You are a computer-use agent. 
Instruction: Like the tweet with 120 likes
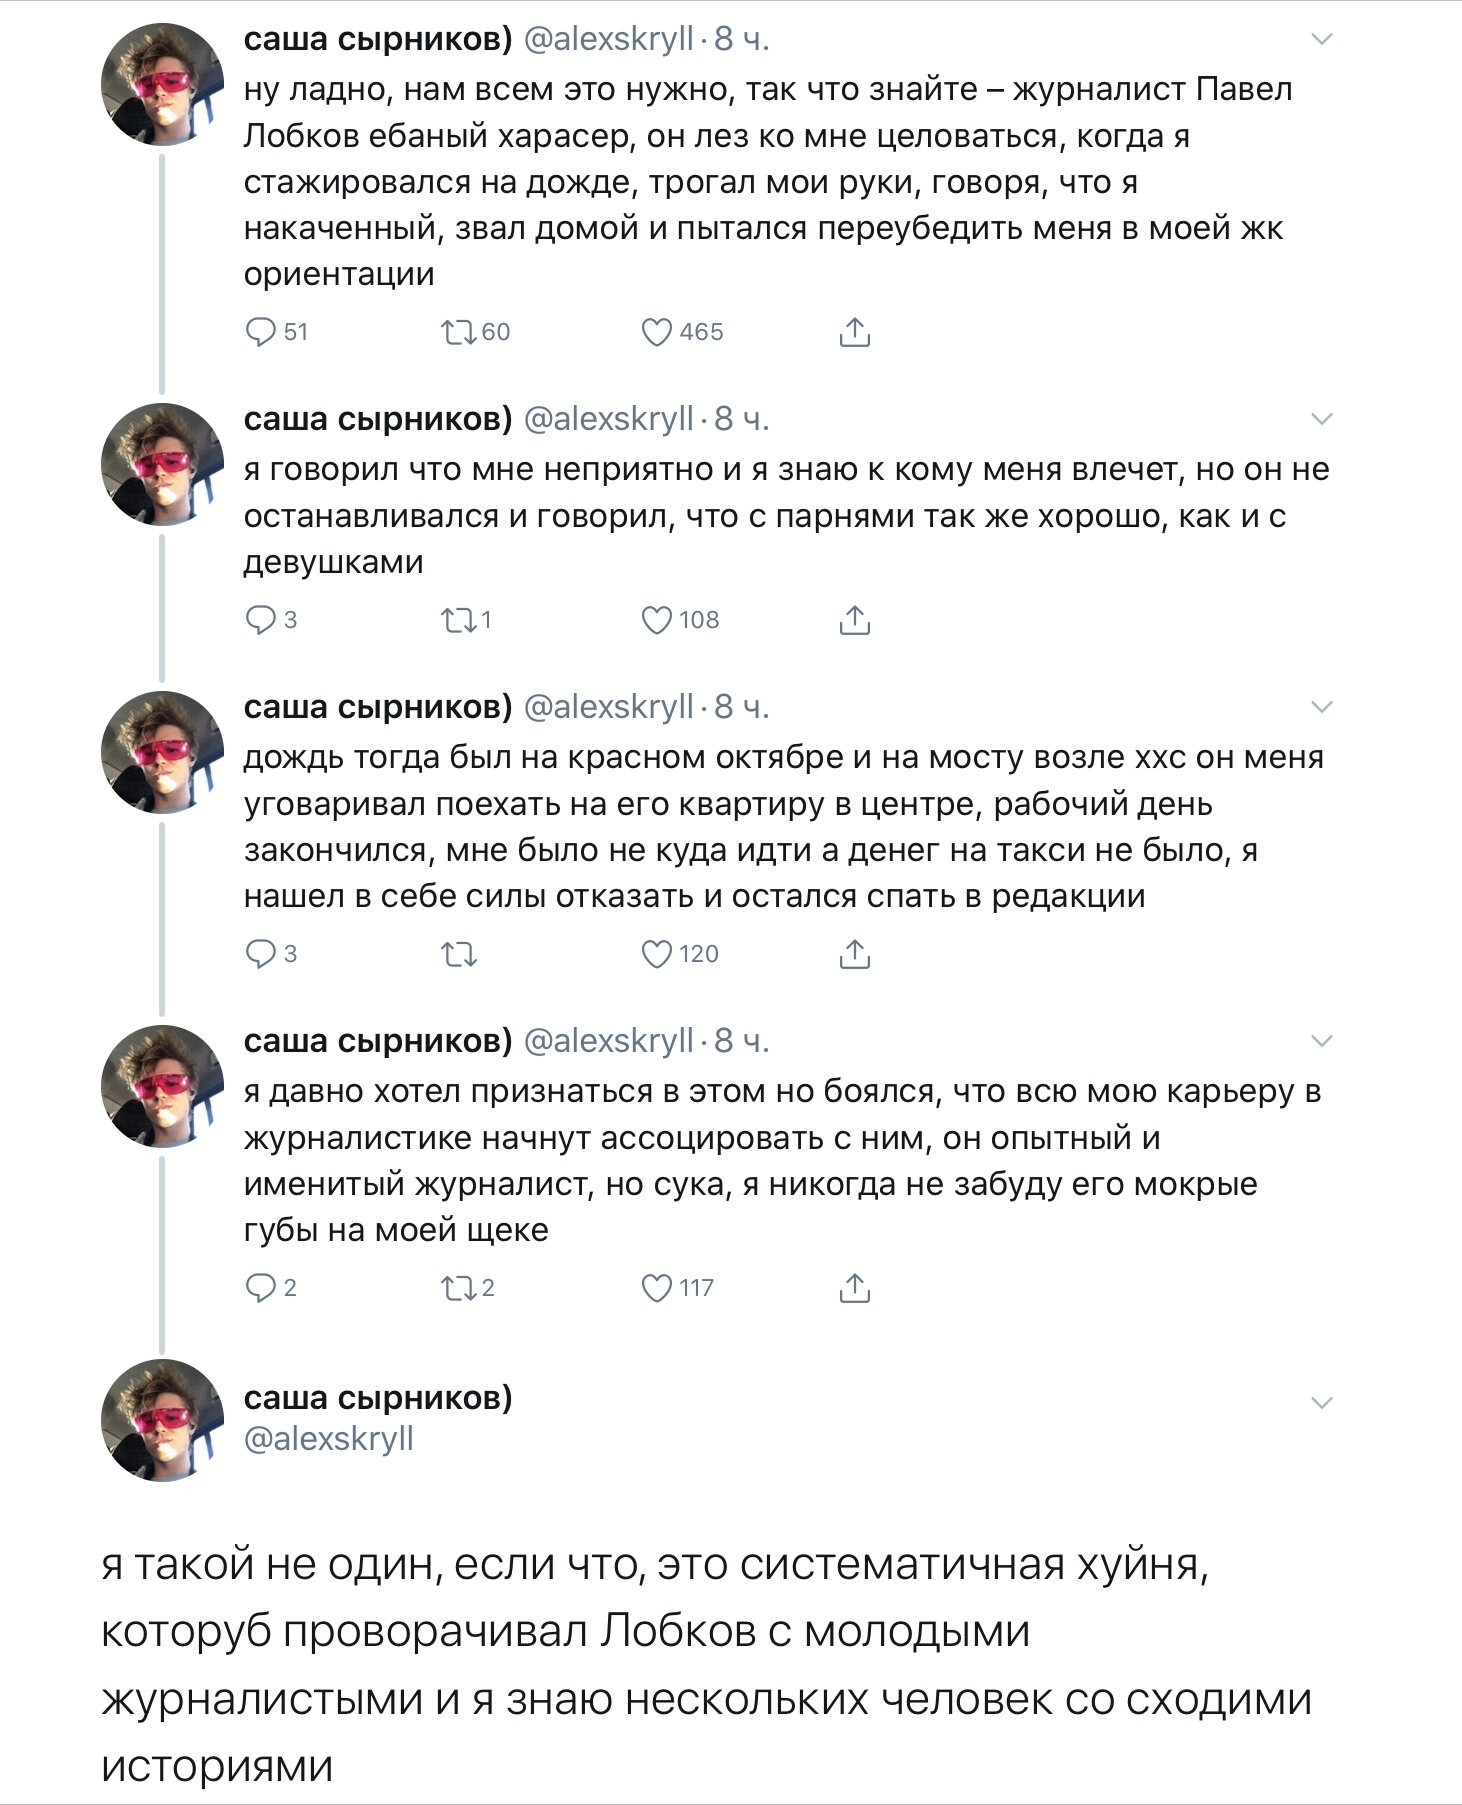click(656, 954)
